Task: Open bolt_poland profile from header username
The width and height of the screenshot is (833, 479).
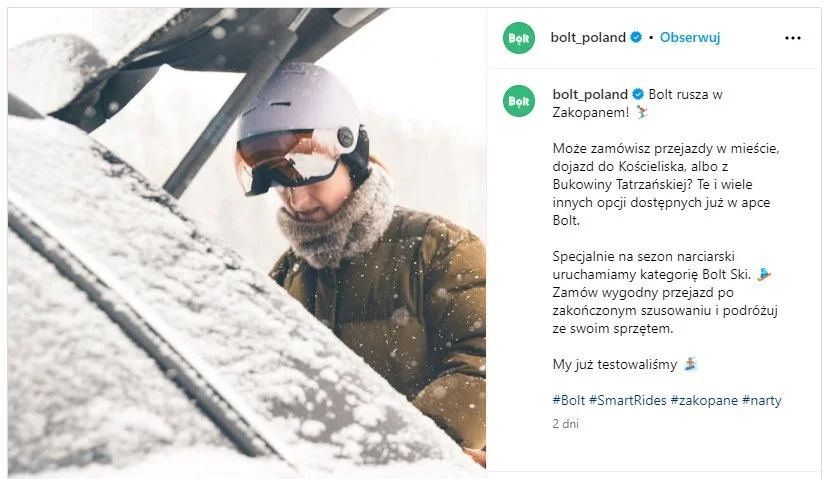Action: 588,37
